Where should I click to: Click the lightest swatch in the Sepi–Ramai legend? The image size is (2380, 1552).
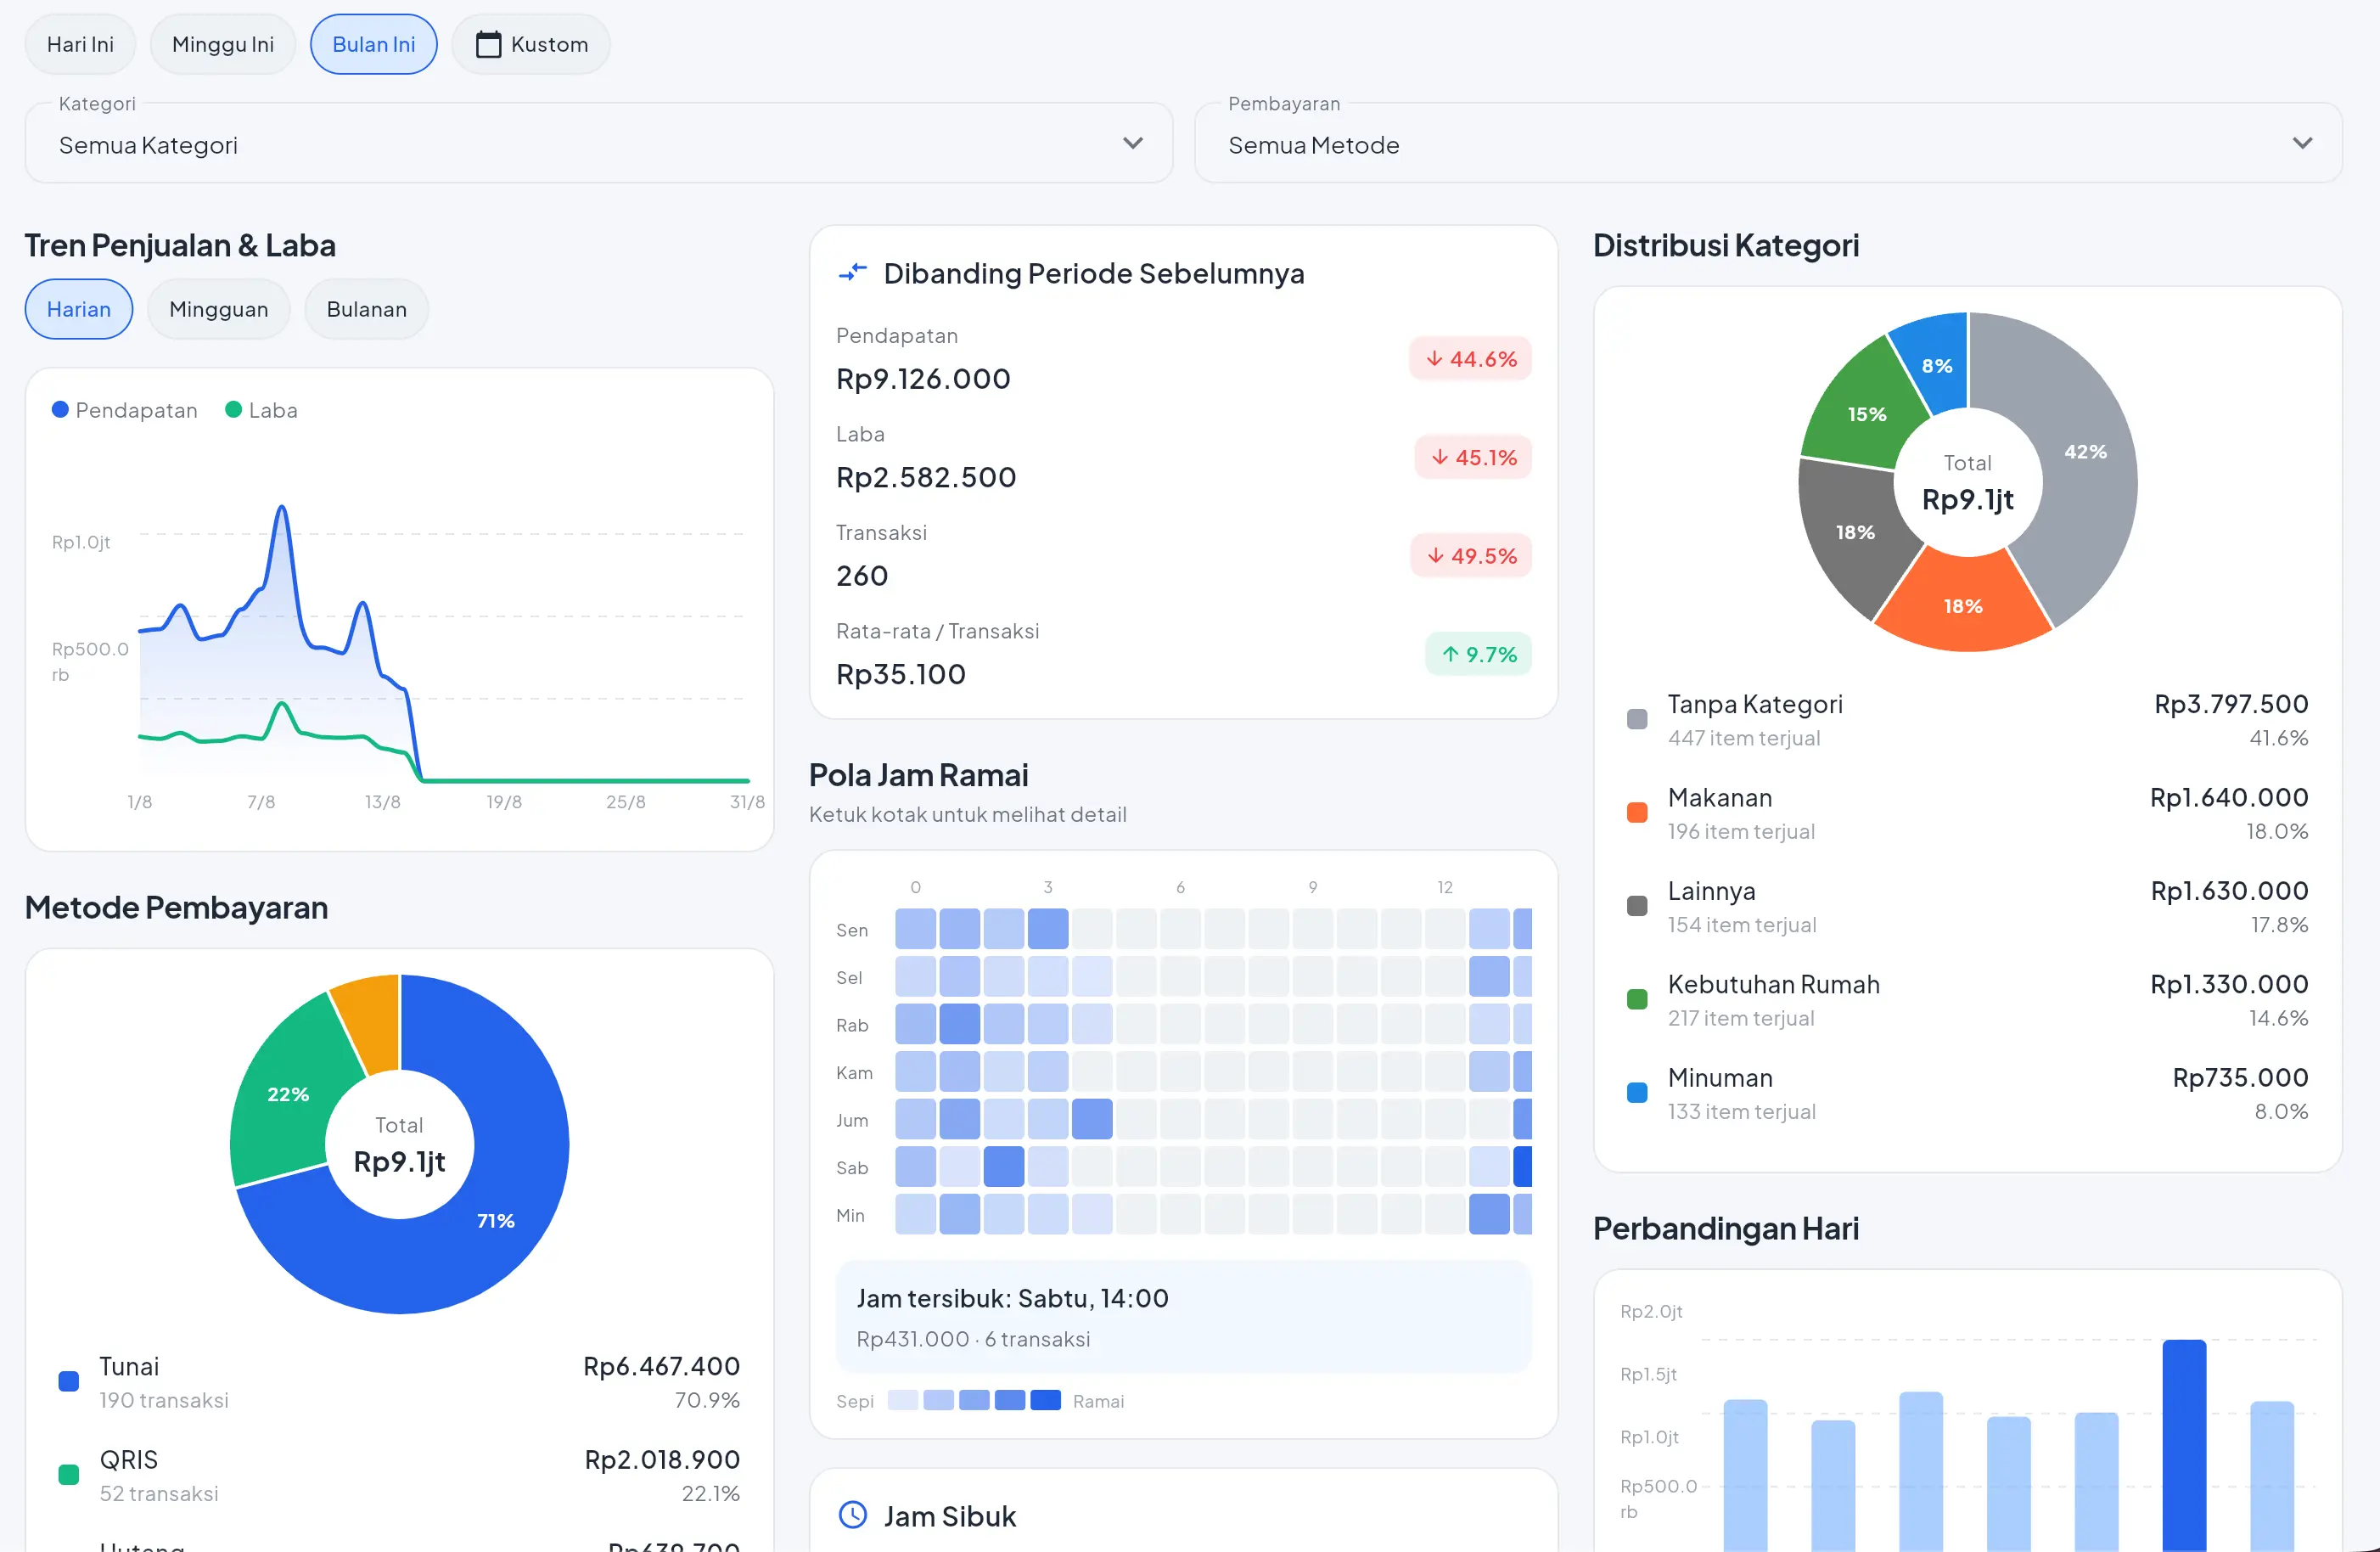click(902, 1400)
